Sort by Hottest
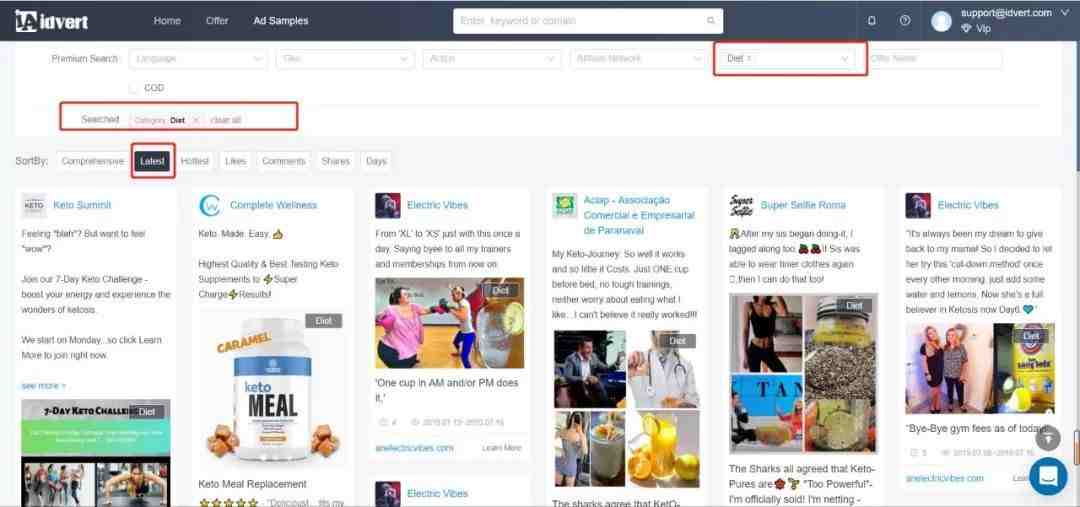Image resolution: width=1080 pixels, height=507 pixels. coord(195,161)
